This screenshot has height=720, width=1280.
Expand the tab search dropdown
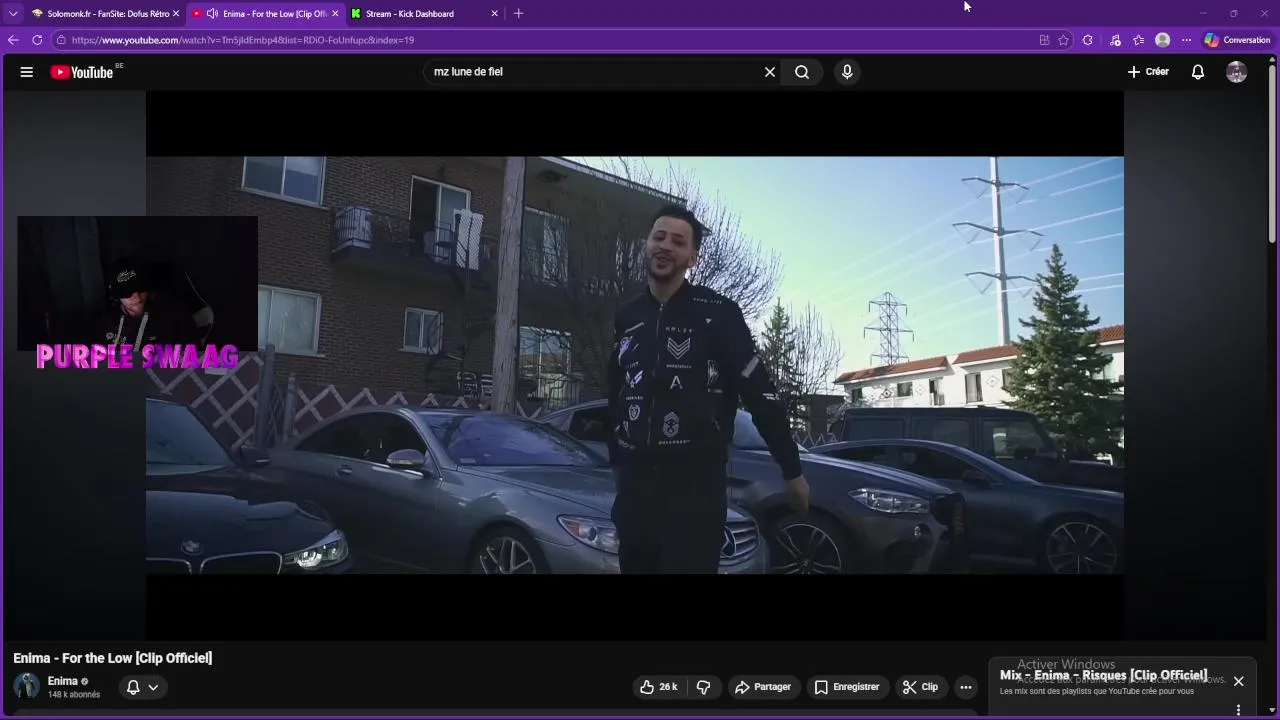pyautogui.click(x=13, y=14)
